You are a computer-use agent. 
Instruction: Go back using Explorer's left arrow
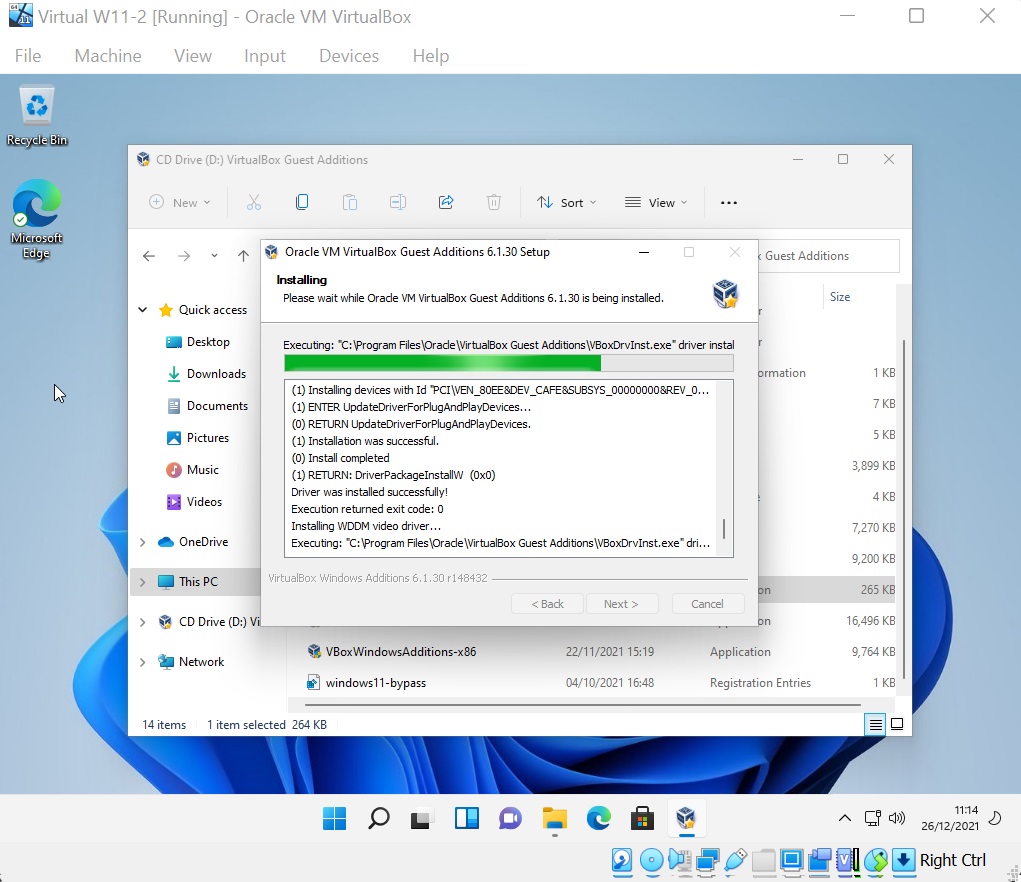[149, 256]
